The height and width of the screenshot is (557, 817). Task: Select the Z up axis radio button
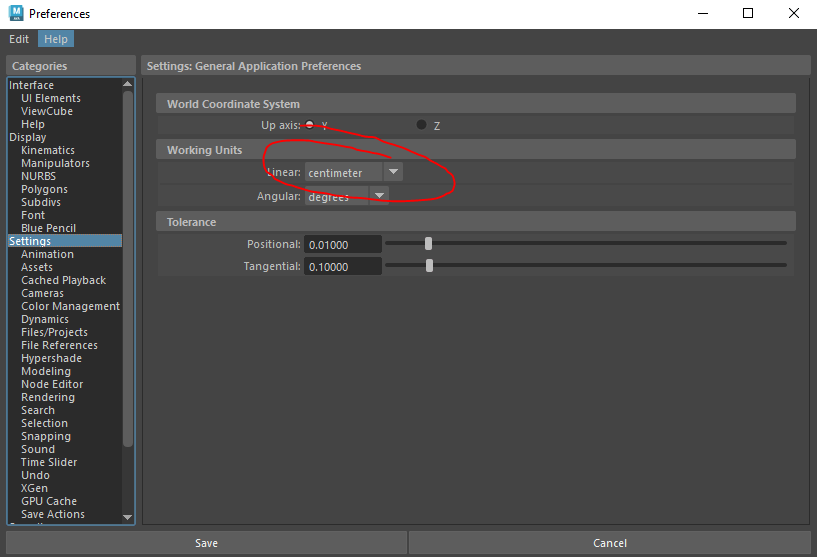[x=421, y=125]
